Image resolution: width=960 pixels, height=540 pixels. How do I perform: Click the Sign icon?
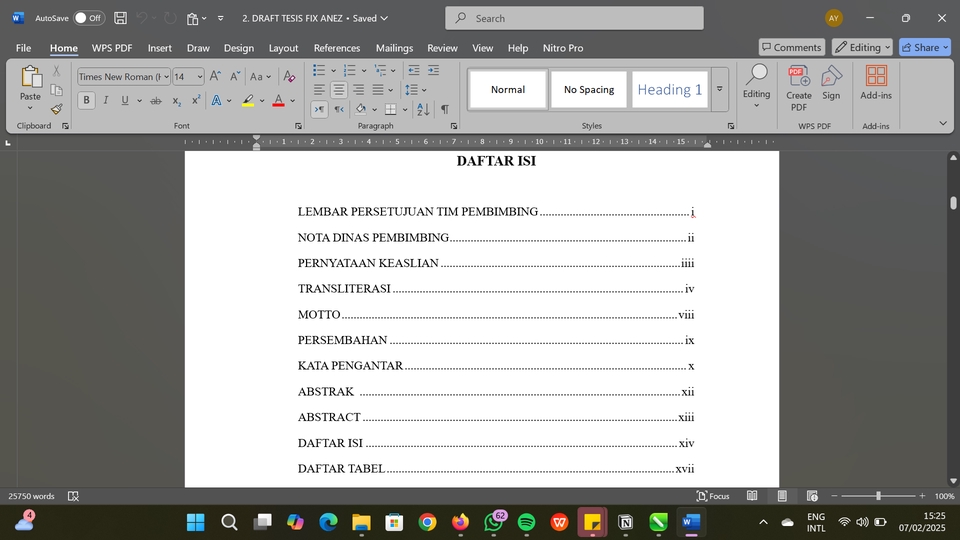(831, 83)
